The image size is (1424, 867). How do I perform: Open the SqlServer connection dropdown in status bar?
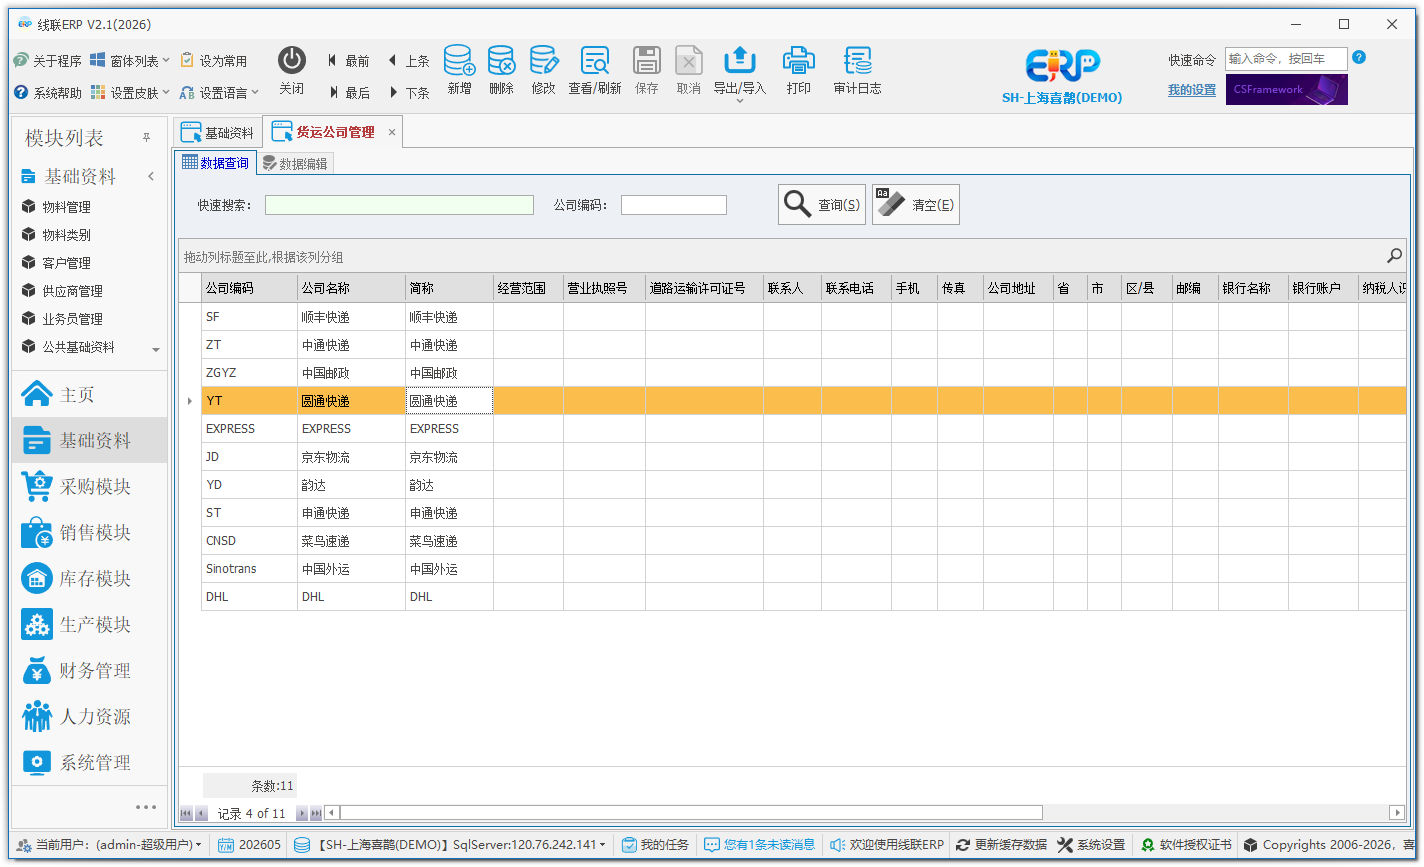tap(450, 845)
